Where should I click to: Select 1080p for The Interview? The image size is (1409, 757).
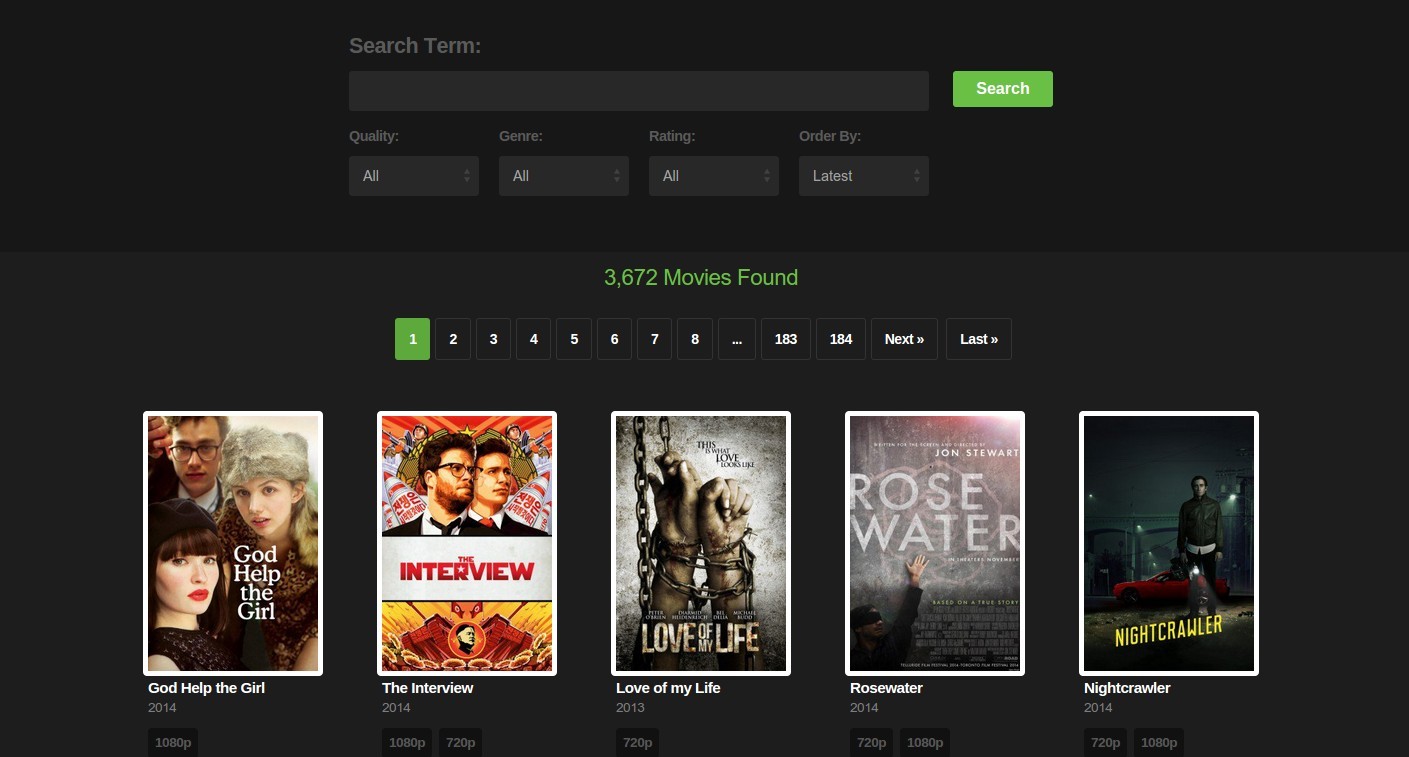click(x=407, y=742)
